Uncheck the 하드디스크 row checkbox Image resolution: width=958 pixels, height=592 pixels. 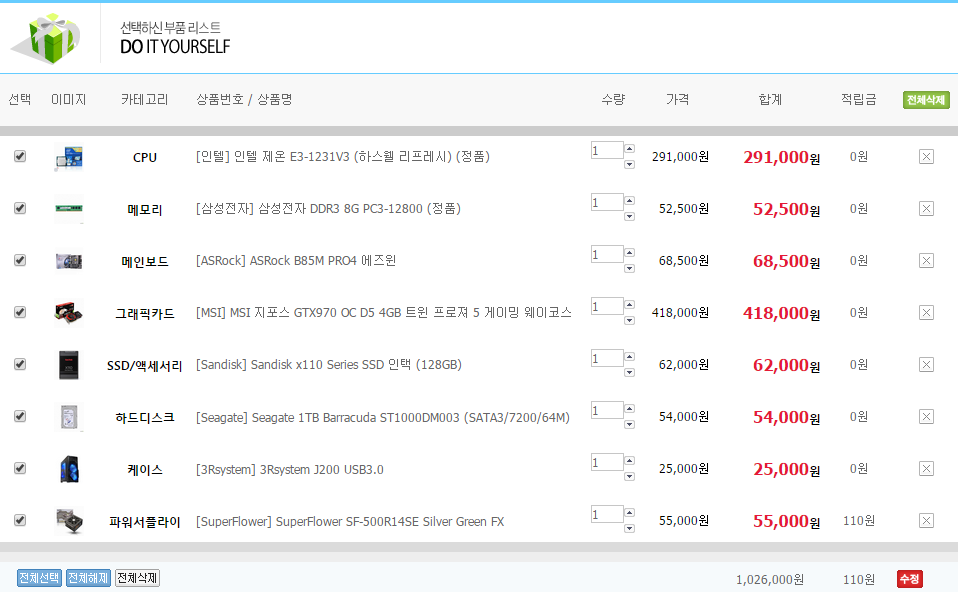tap(20, 416)
